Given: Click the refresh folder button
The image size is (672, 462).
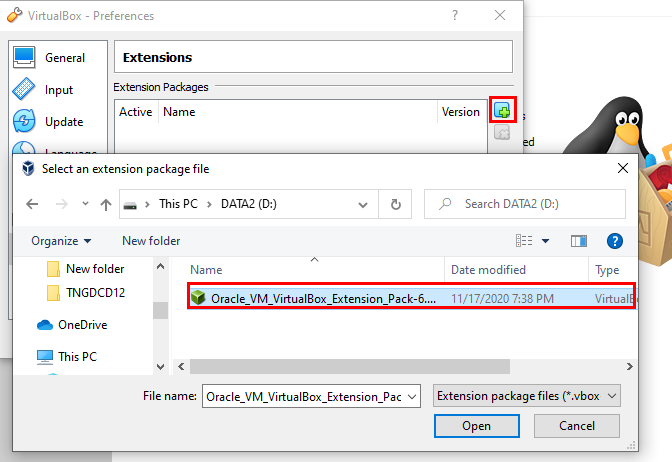Looking at the screenshot, I should coord(396,204).
